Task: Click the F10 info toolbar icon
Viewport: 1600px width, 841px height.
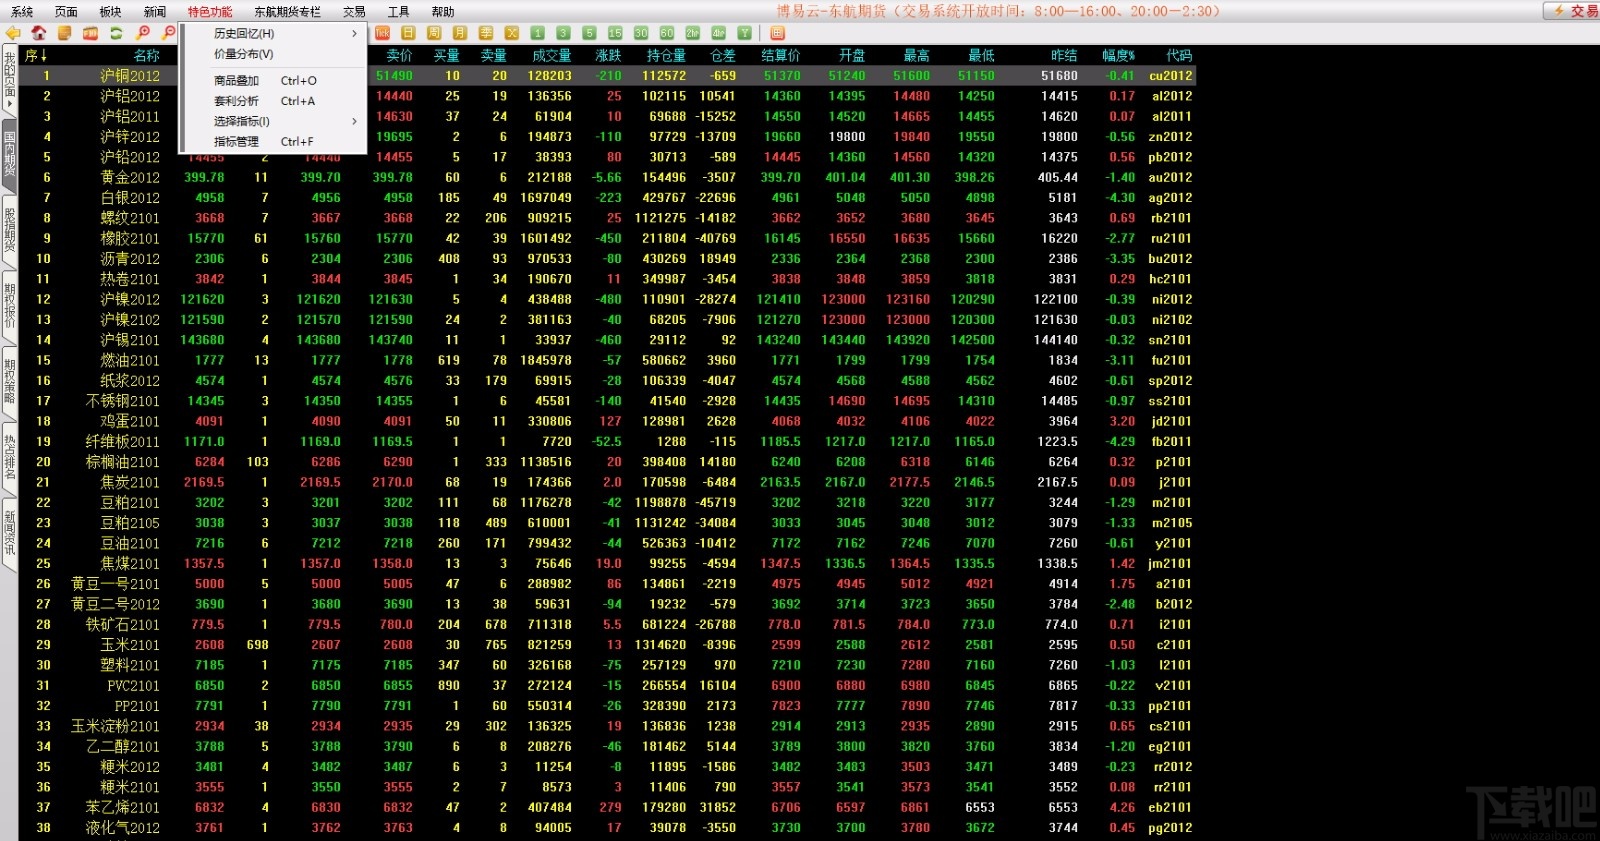Action: point(90,33)
